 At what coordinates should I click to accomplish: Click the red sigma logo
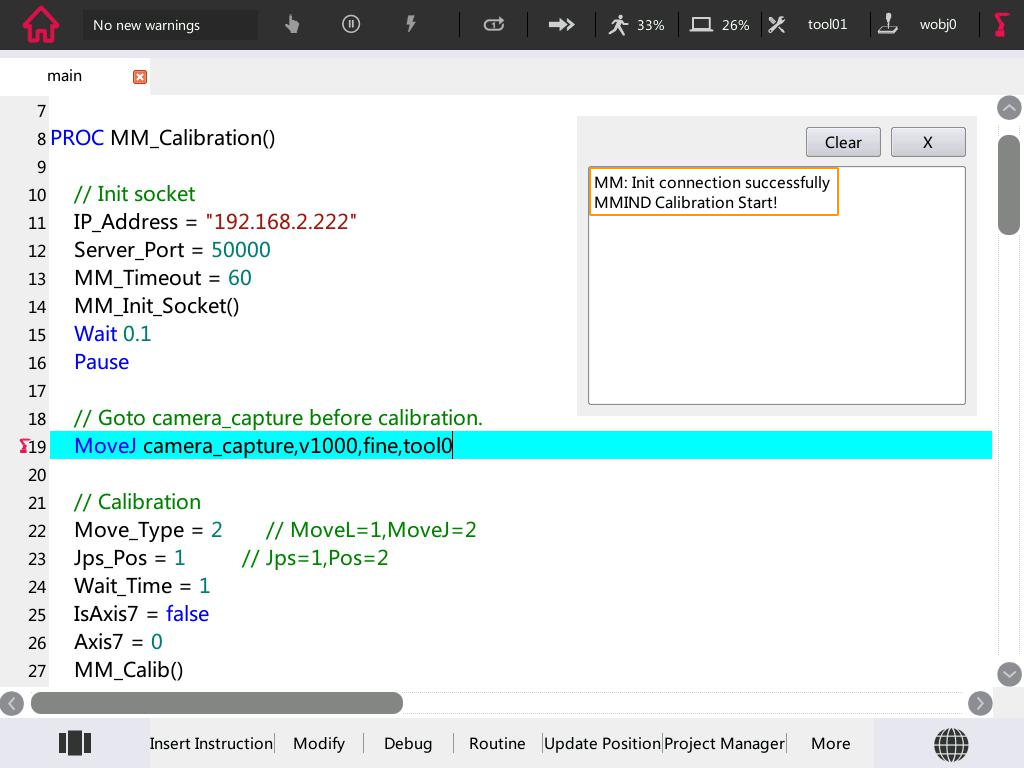[1000, 24]
